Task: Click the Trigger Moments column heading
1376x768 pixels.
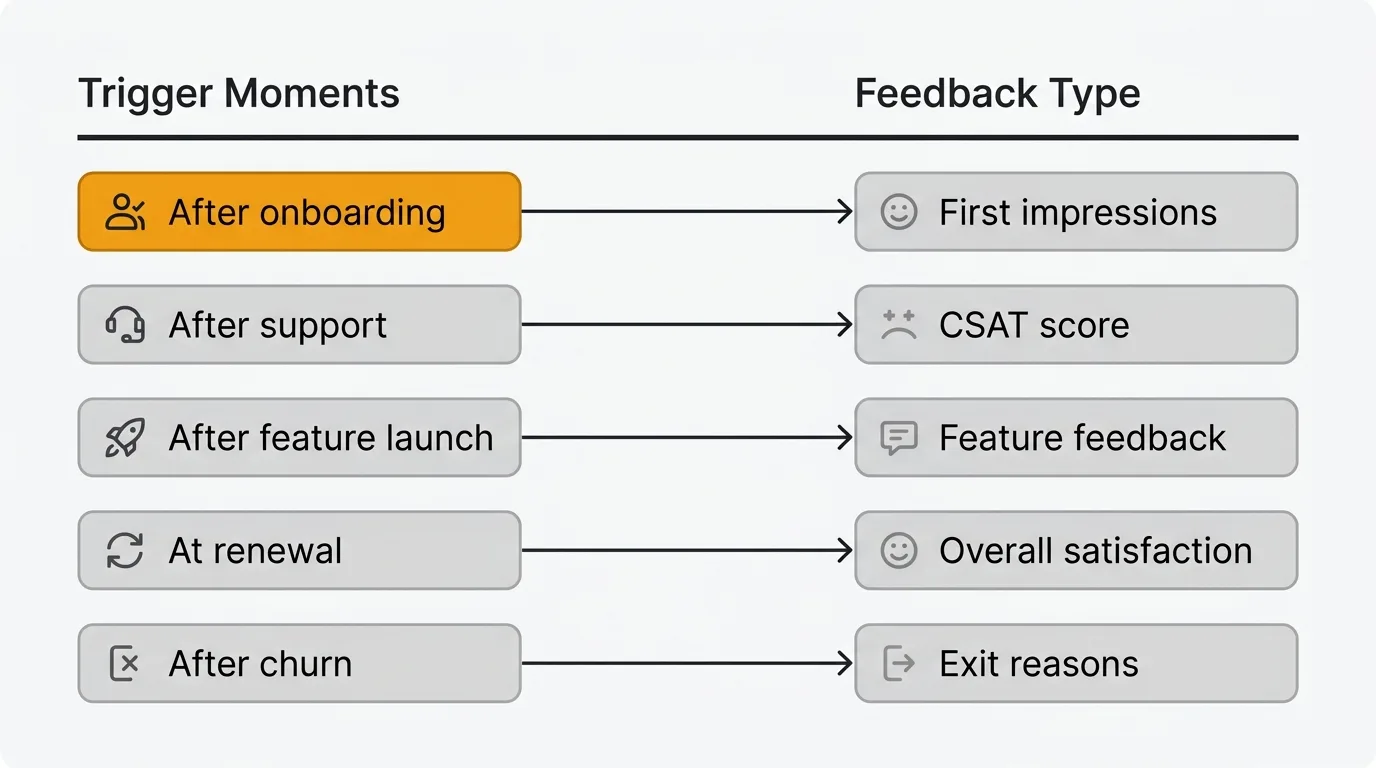Action: click(238, 94)
